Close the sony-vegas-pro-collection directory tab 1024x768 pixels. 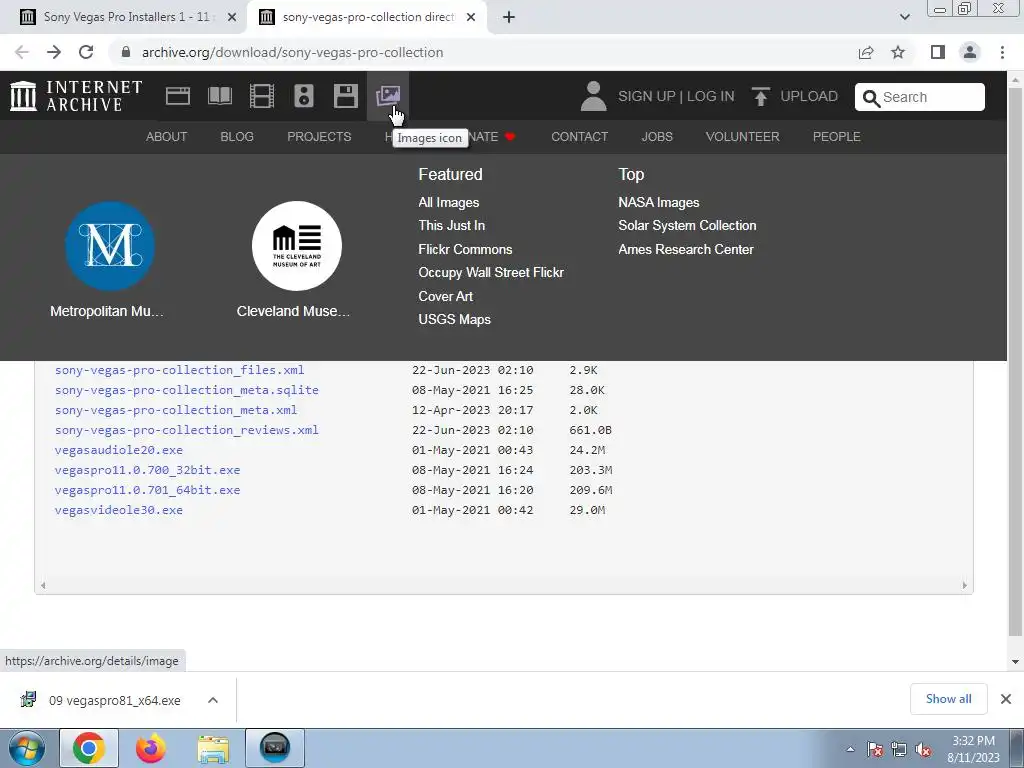[x=471, y=17]
